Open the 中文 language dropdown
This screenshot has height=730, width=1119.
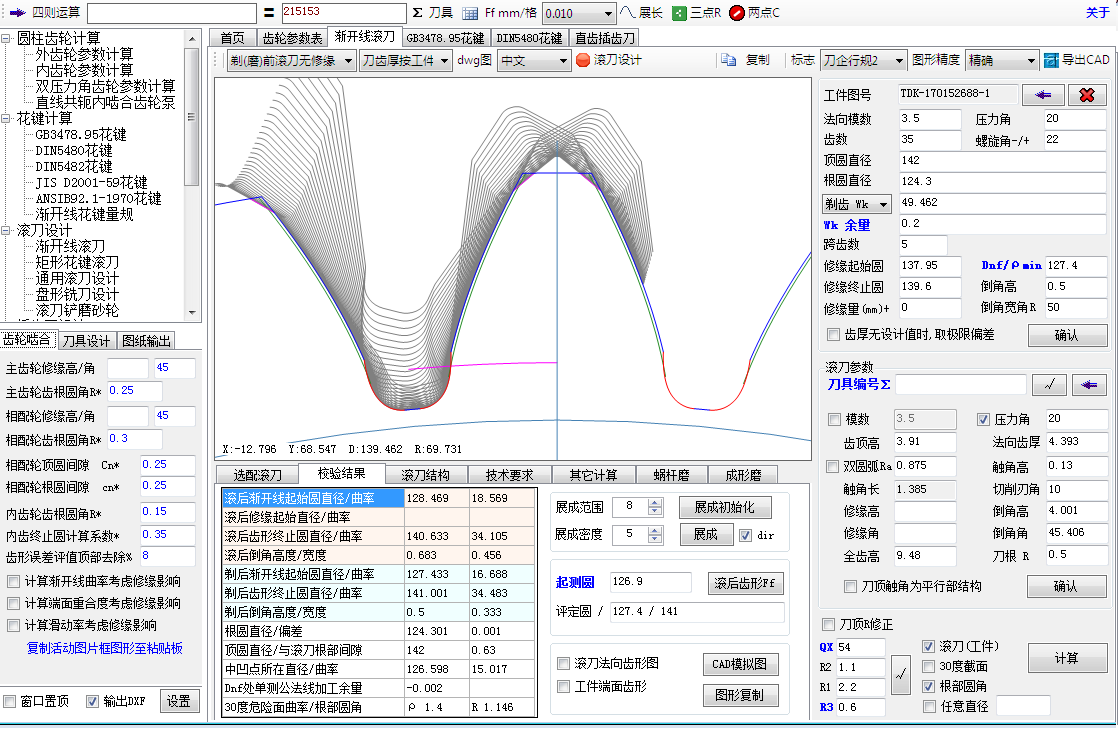(563, 61)
